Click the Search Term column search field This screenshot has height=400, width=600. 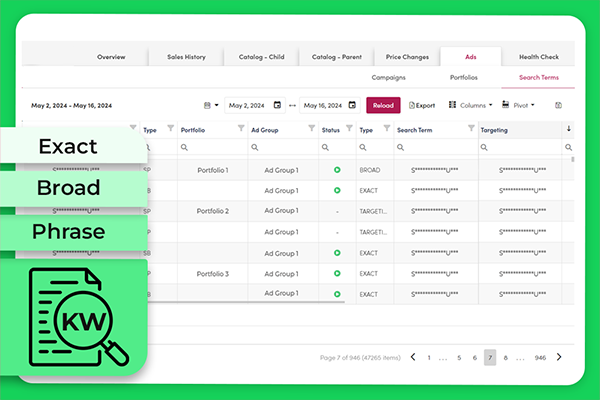tap(436, 147)
